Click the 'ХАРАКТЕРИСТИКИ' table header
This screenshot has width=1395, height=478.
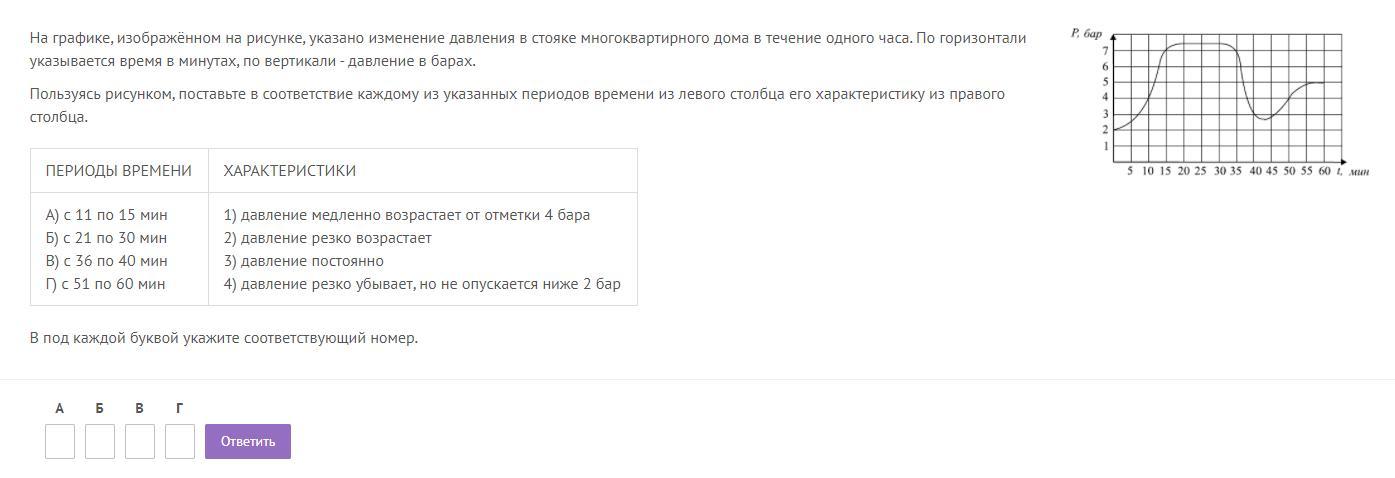(x=290, y=171)
